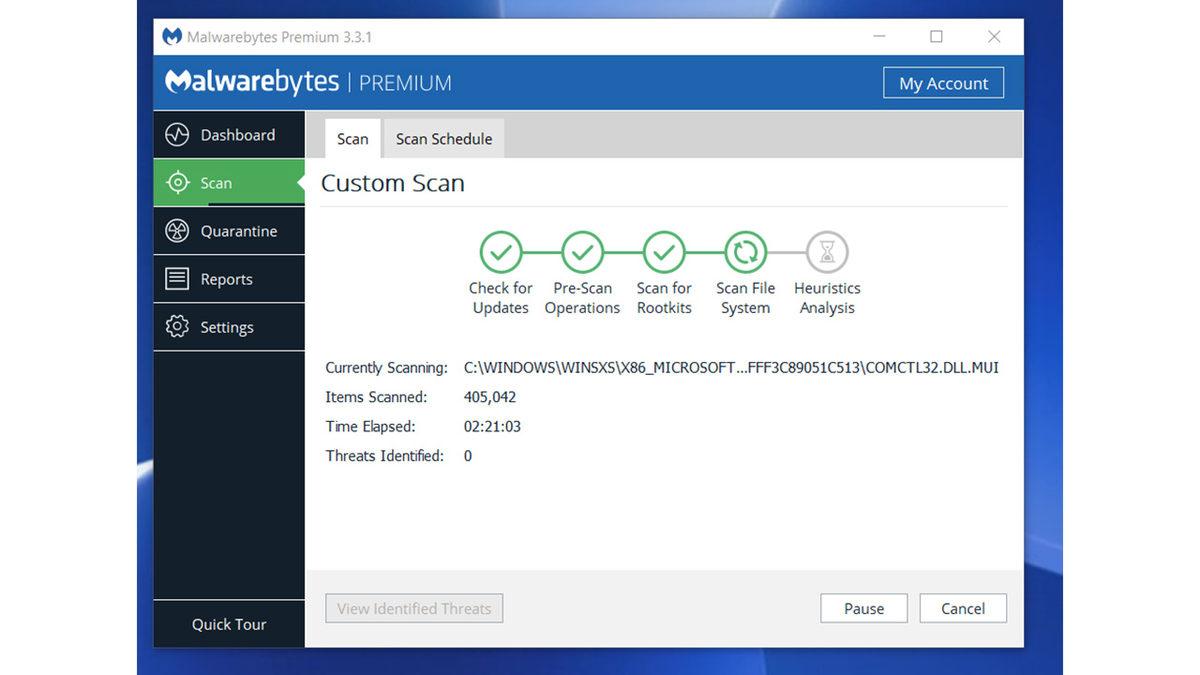Pause the running scan
1200x675 pixels.
863,608
